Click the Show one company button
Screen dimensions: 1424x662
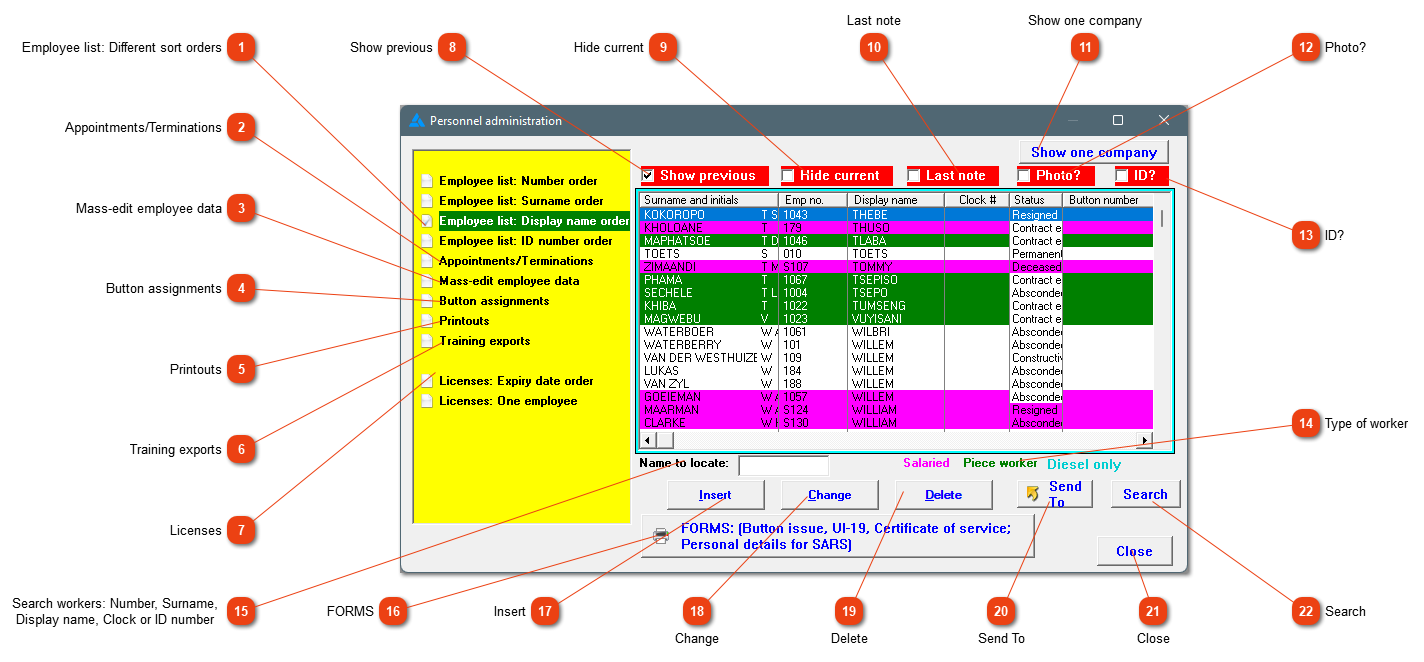(1094, 152)
